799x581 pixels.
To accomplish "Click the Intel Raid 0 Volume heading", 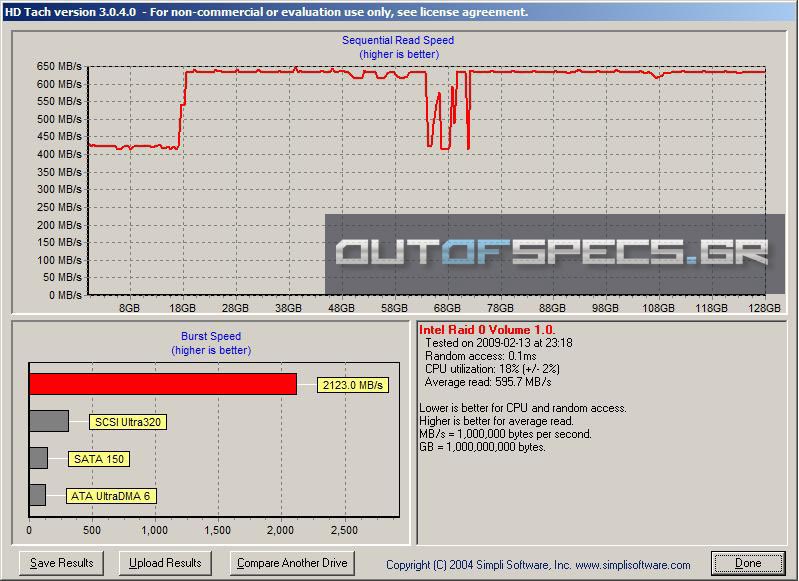I will point(487,330).
